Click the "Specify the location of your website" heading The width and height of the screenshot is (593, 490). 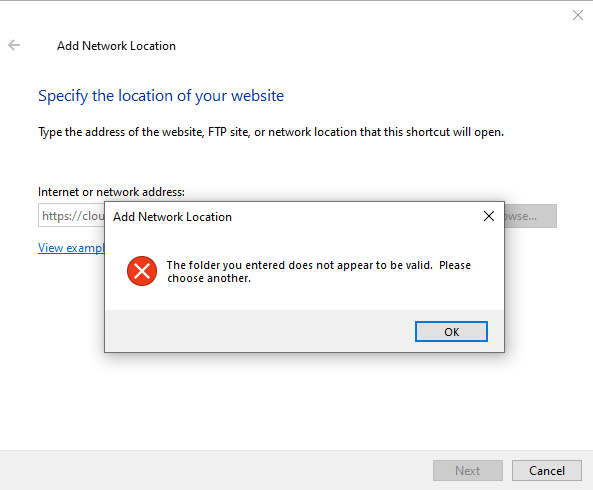[161, 96]
